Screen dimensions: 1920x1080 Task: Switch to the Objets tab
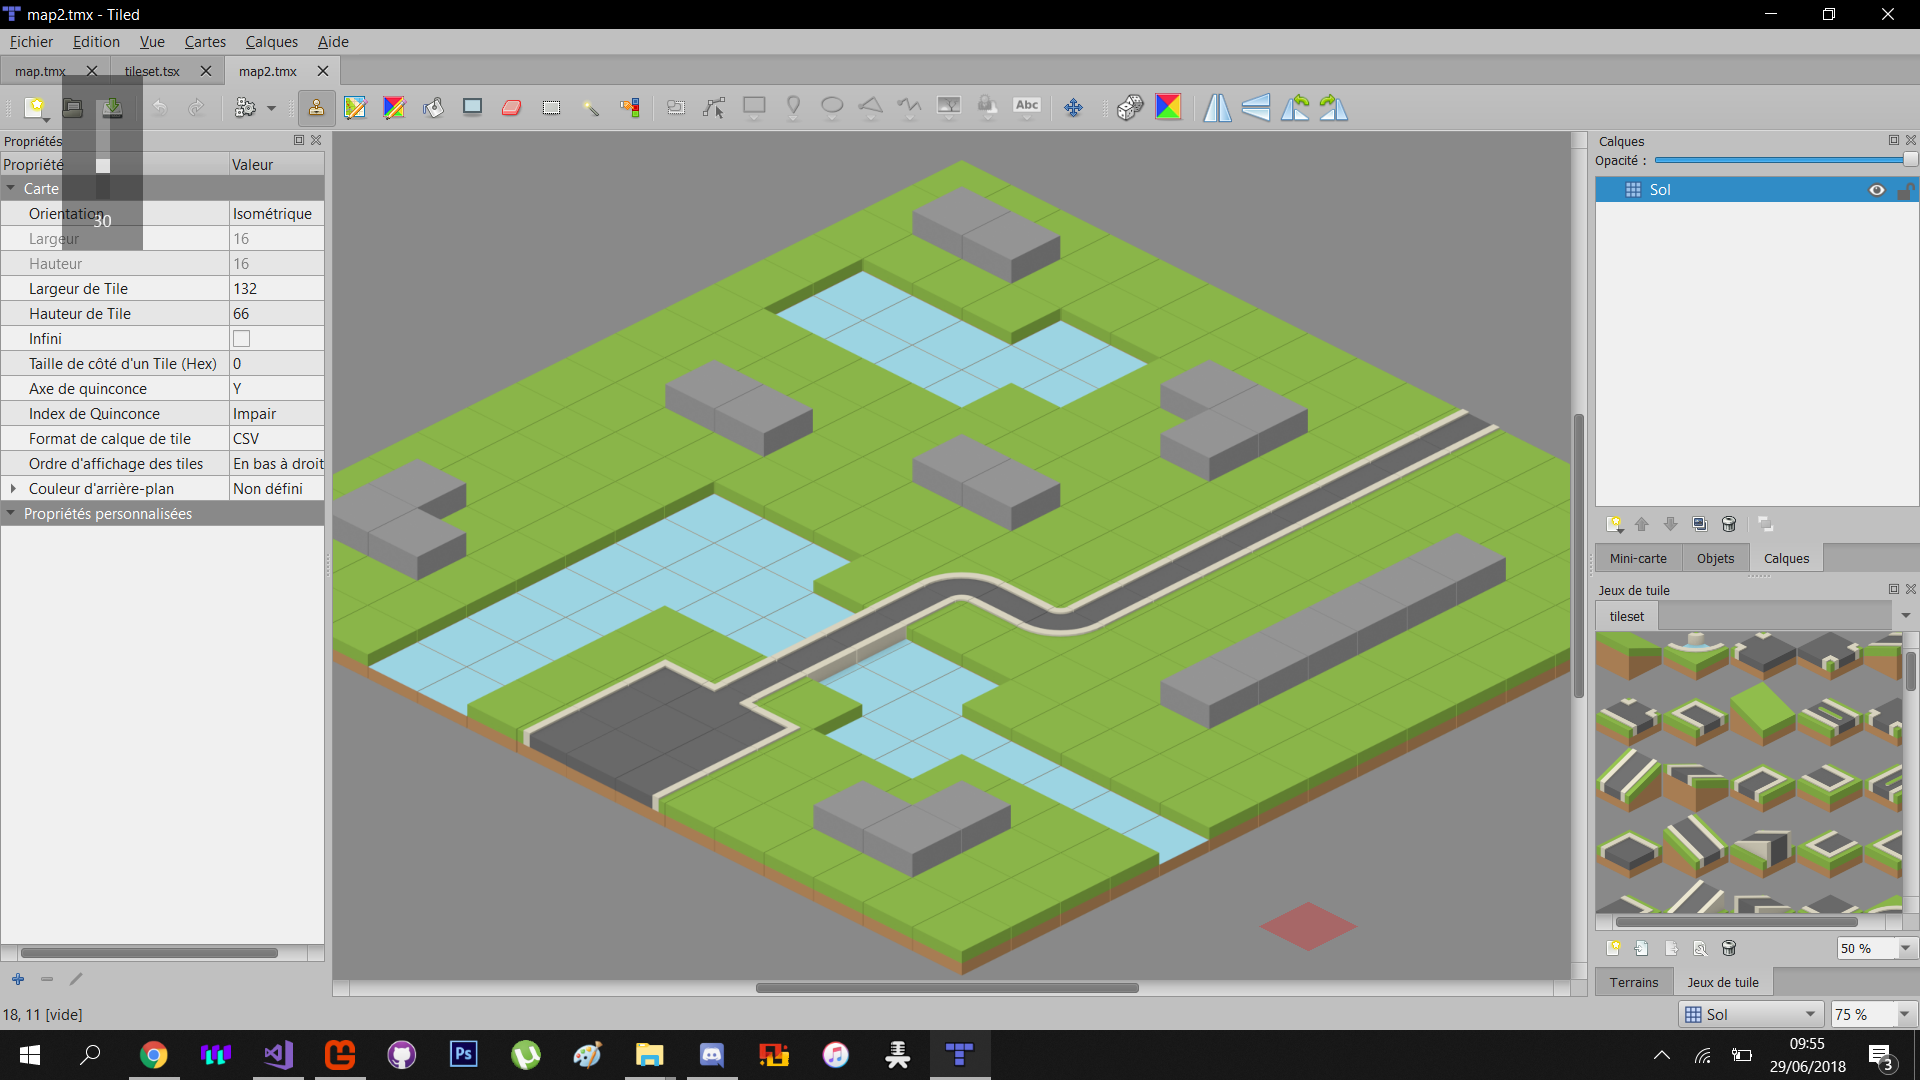tap(1715, 559)
